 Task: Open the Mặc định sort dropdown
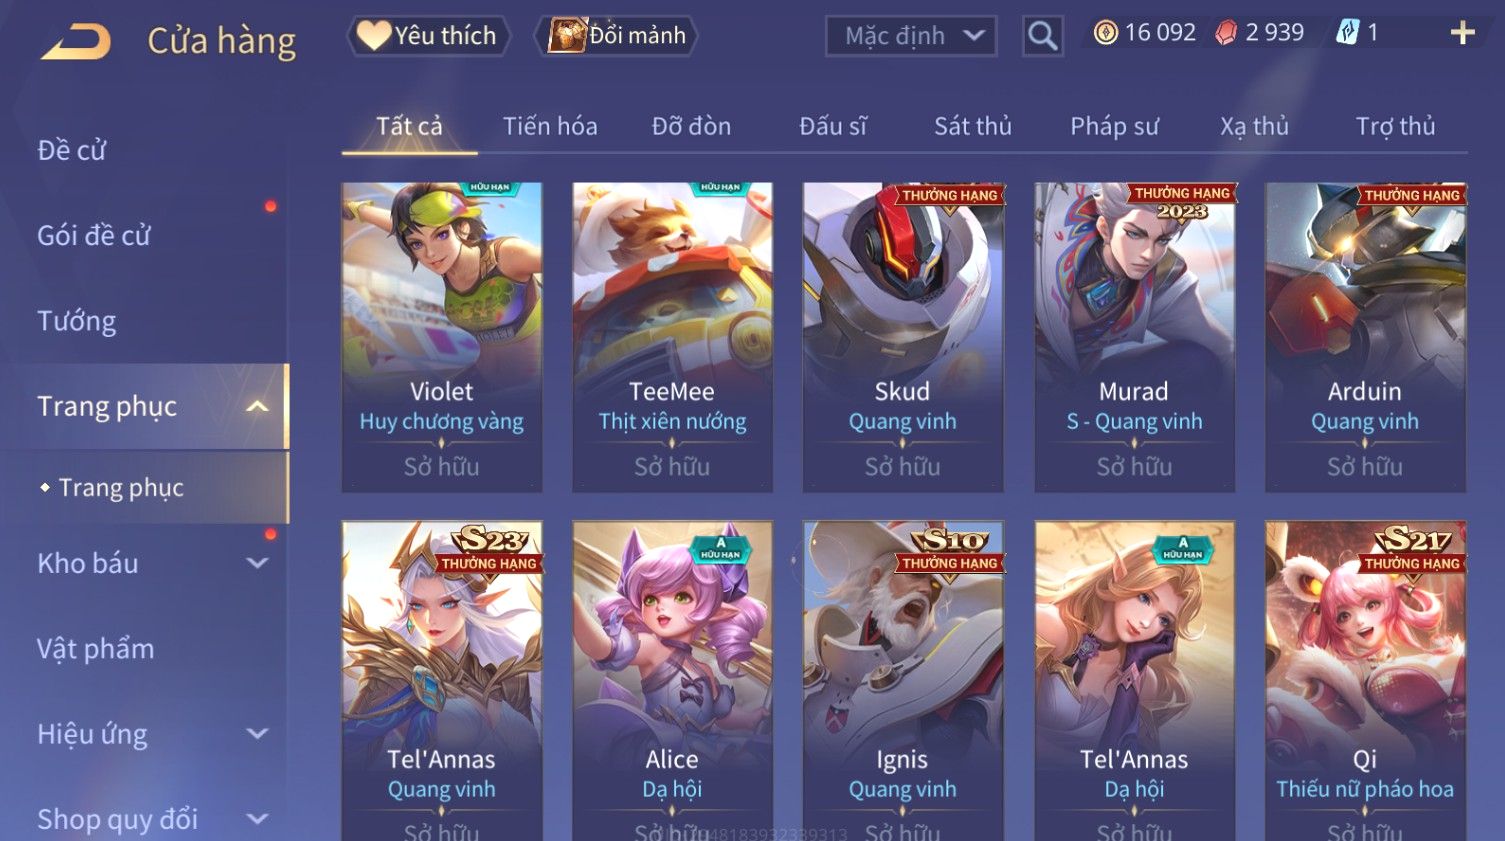(911, 37)
